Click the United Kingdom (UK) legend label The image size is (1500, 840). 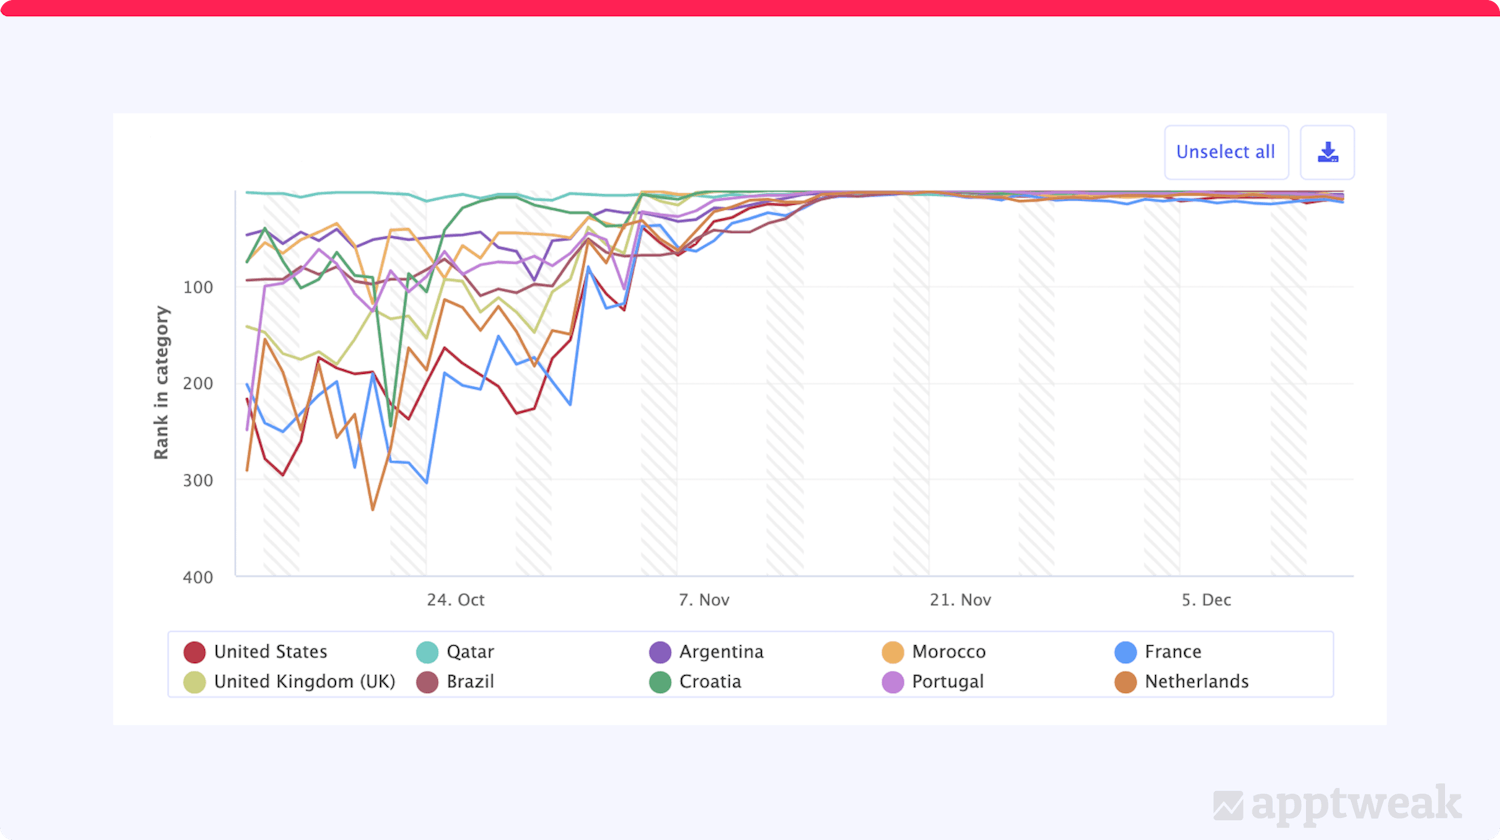tap(304, 681)
